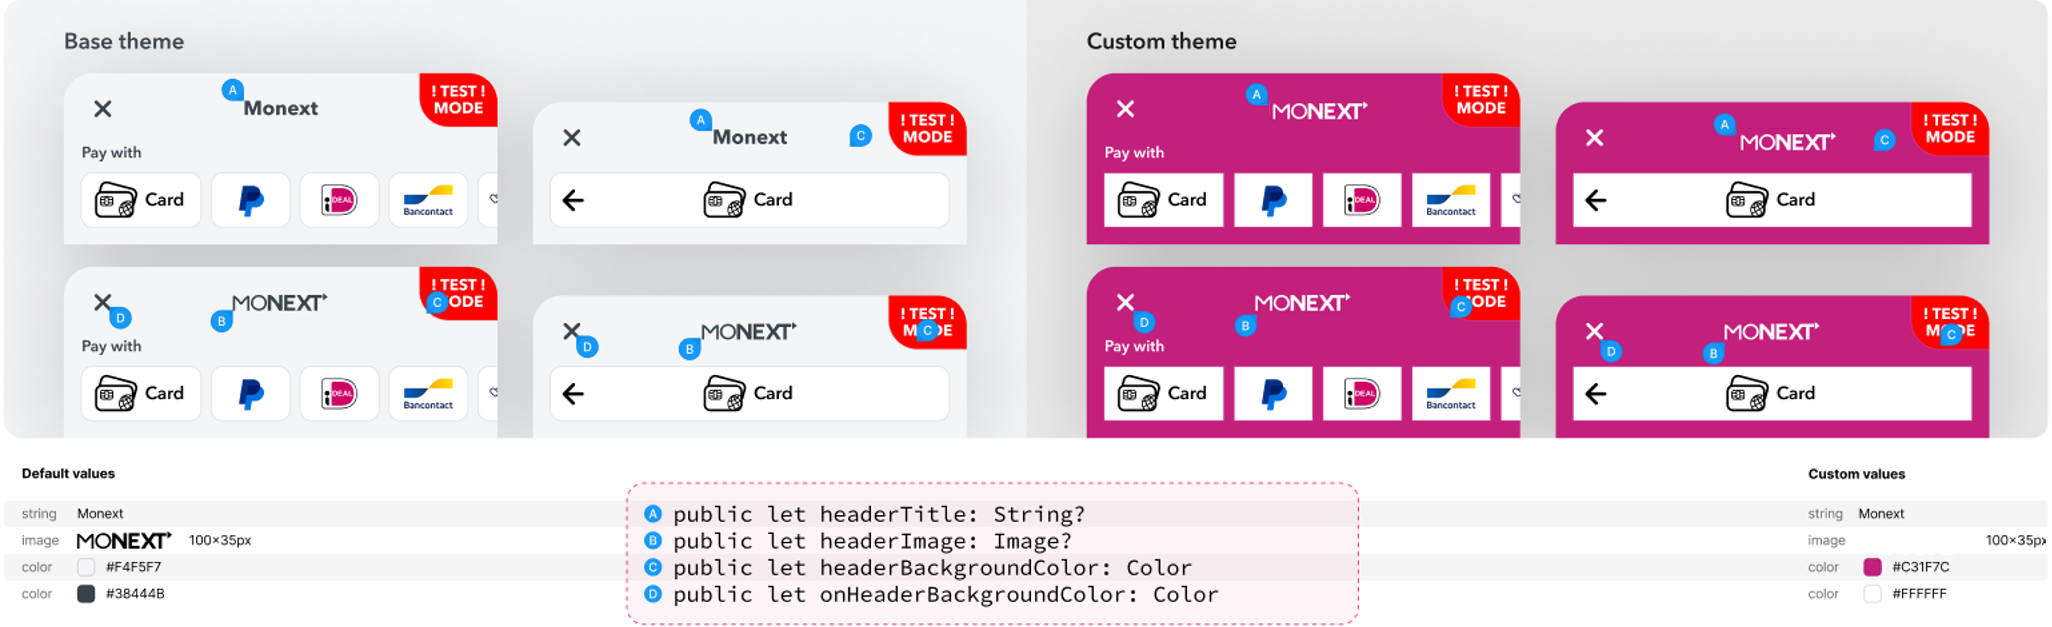Tap Card button in Base theme text-title pay list
This screenshot has height=627, width=2052.
pyautogui.click(x=141, y=200)
